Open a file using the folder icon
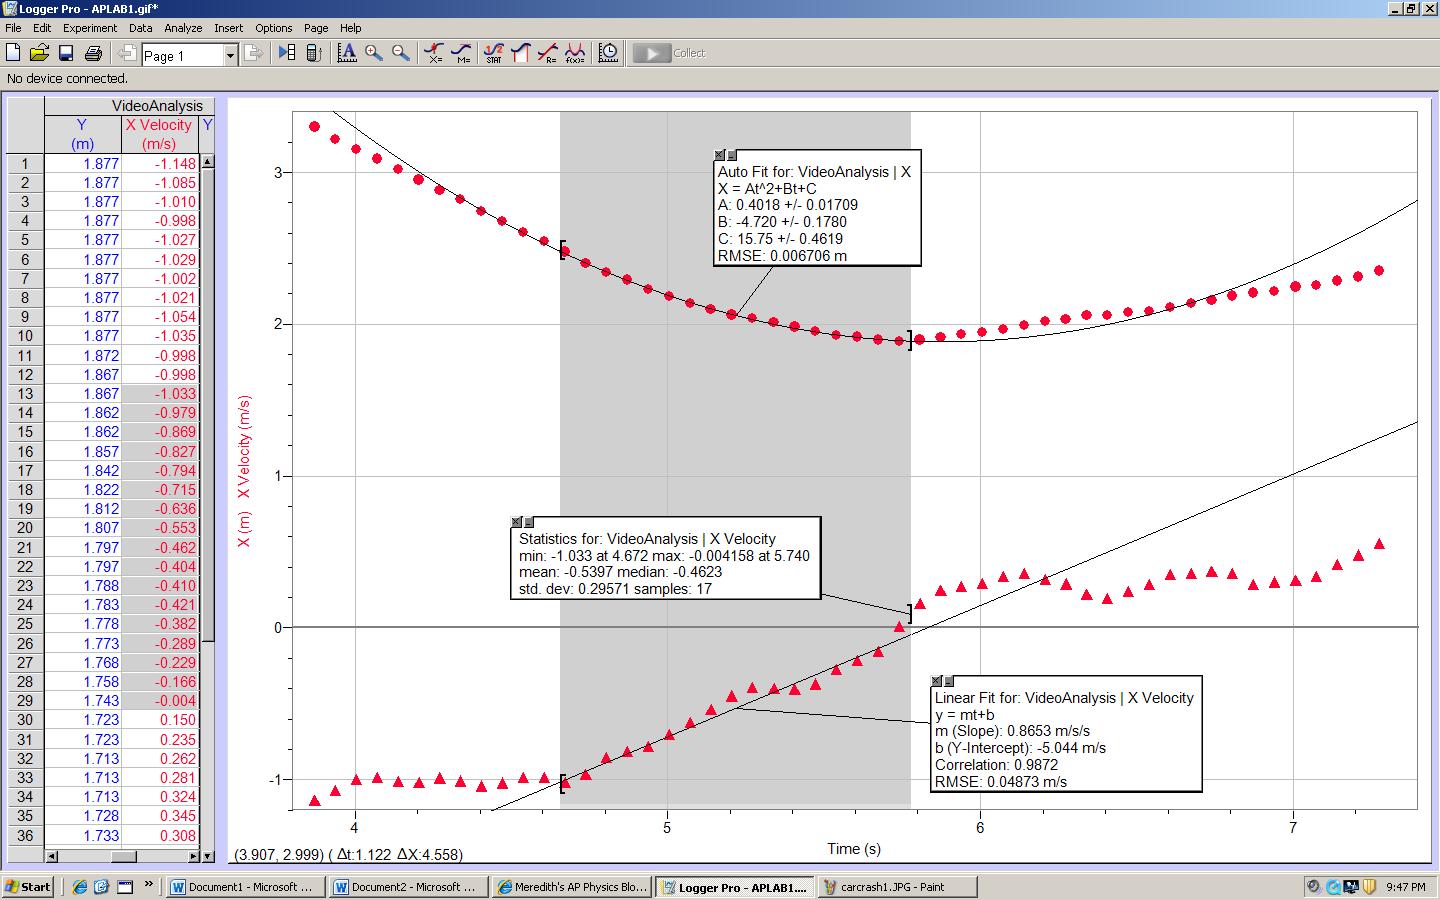The image size is (1440, 900). (39, 53)
